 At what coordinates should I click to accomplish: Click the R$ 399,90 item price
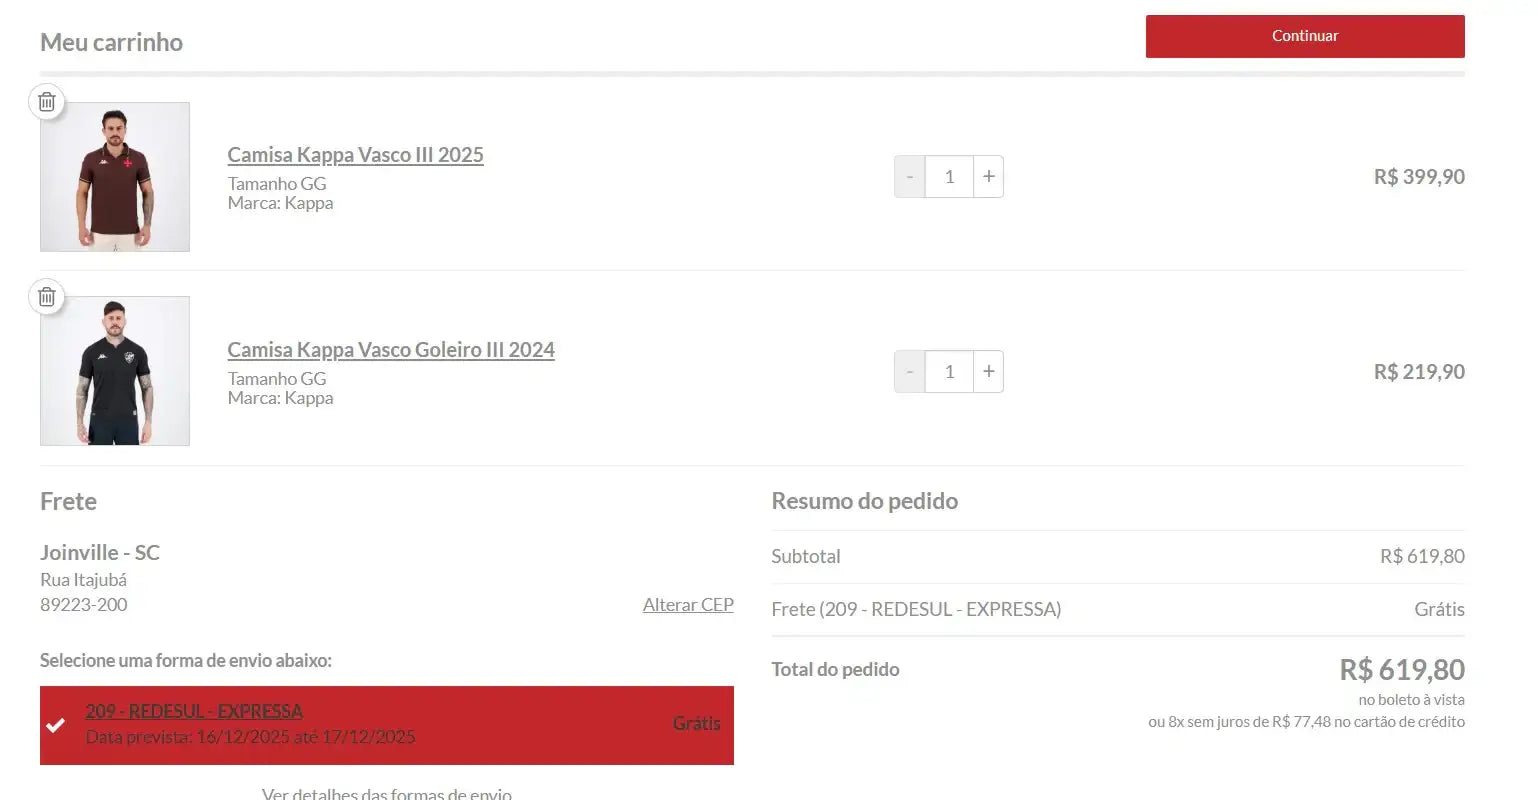pos(1418,177)
